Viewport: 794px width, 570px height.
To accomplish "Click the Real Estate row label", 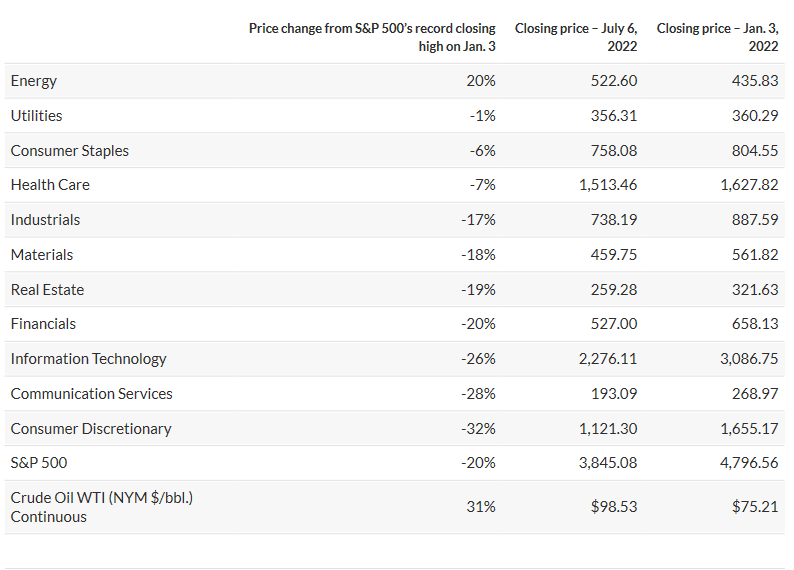I will [47, 290].
